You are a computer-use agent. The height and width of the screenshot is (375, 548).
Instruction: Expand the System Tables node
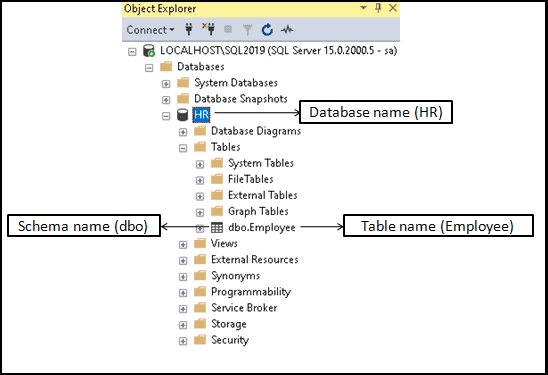click(x=200, y=164)
